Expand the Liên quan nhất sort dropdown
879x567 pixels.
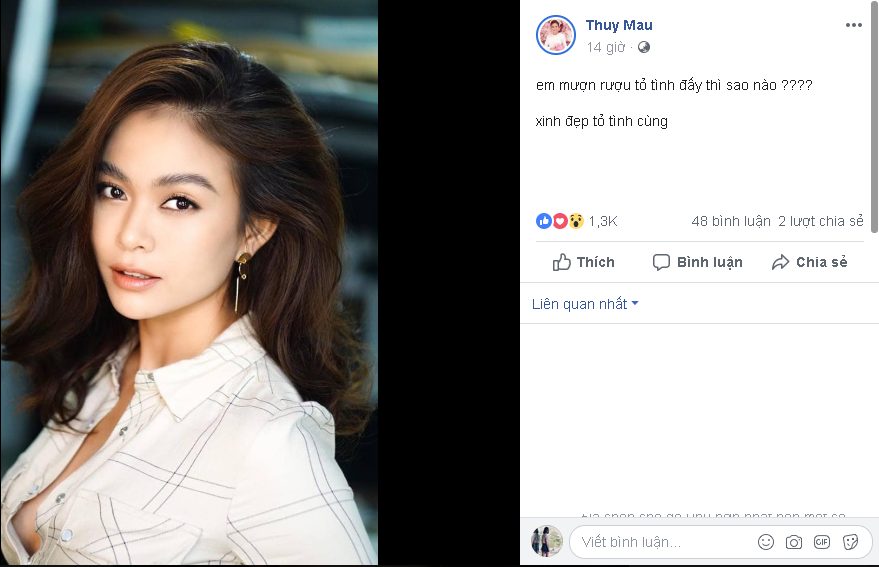click(x=585, y=304)
